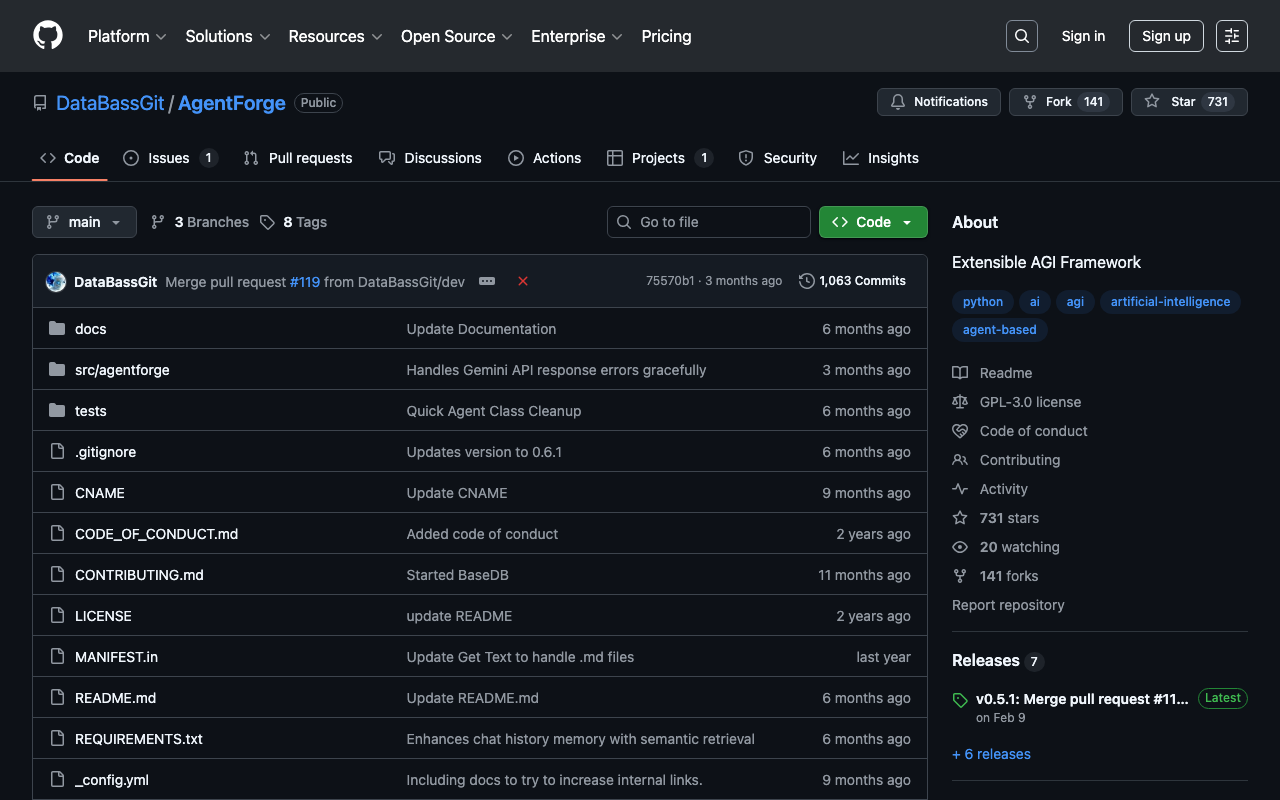This screenshot has width=1280, height=800.
Task: Open the 1,063 Commits history
Action: [852, 281]
